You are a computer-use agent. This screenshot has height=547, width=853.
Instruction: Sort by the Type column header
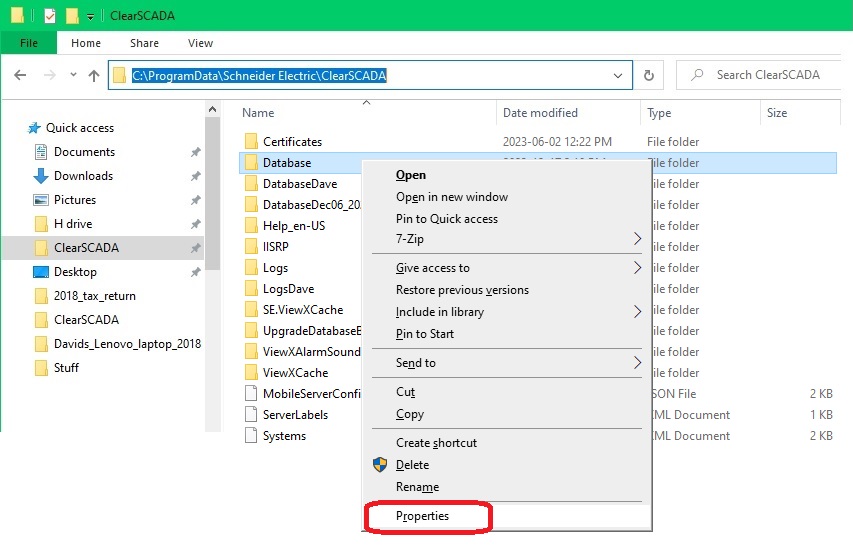click(659, 113)
